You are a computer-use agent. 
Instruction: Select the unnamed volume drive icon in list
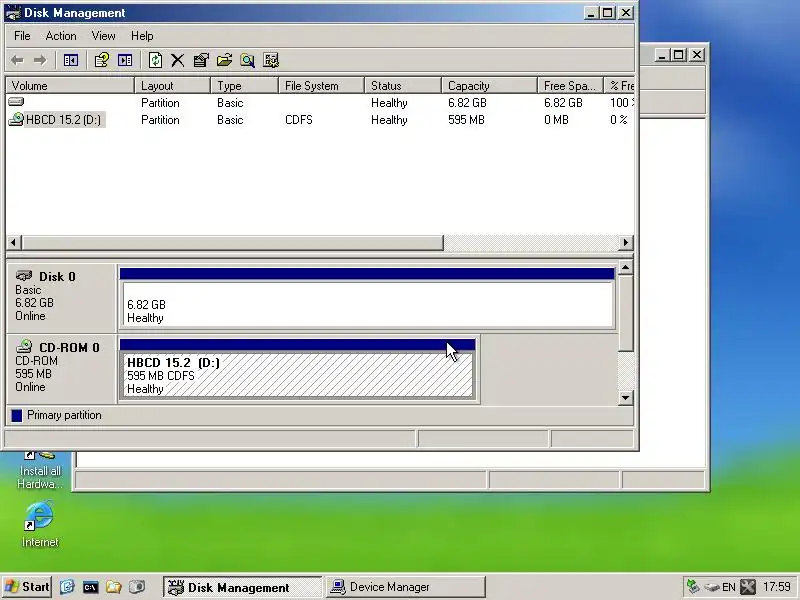16,102
